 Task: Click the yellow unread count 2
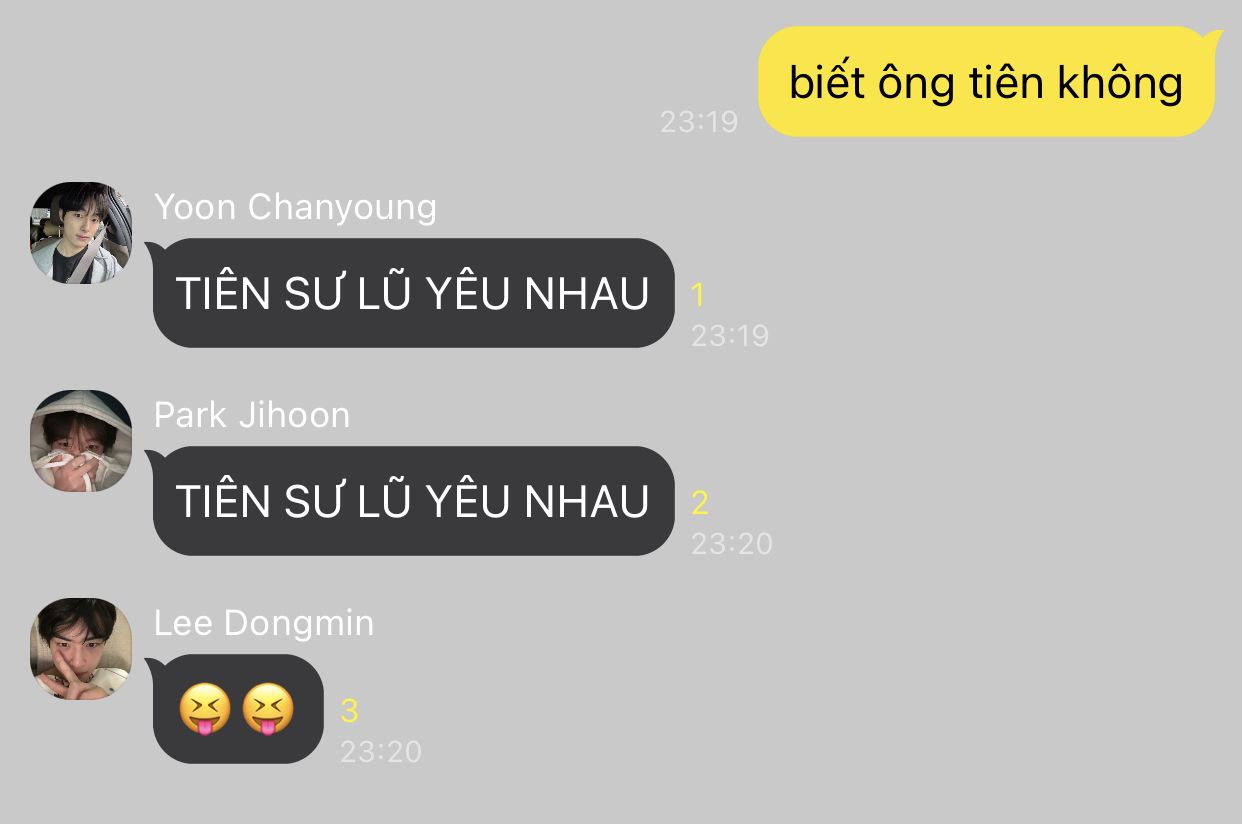pyautogui.click(x=700, y=503)
